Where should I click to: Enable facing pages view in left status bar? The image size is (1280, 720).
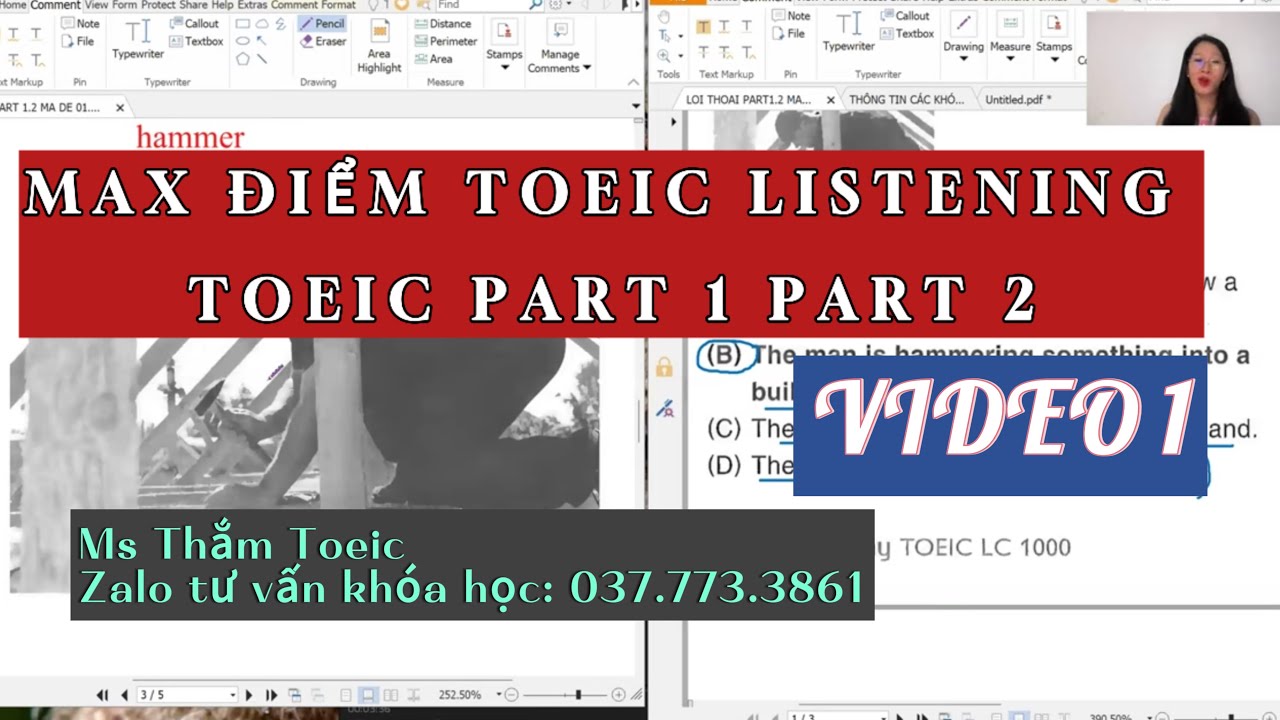coord(391,694)
